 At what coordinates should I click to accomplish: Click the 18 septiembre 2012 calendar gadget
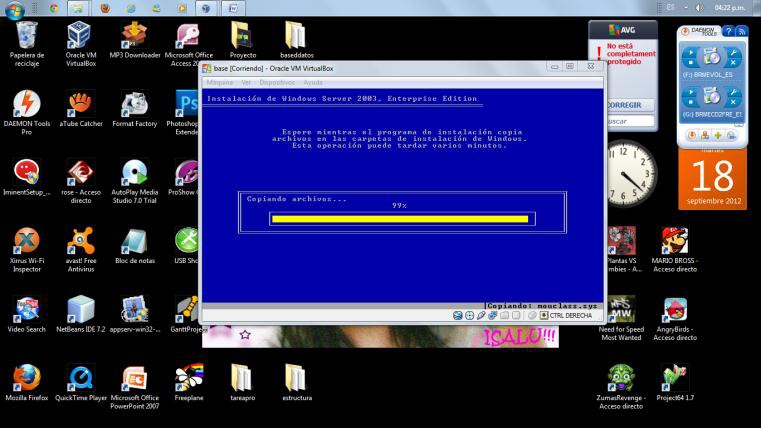coord(712,179)
